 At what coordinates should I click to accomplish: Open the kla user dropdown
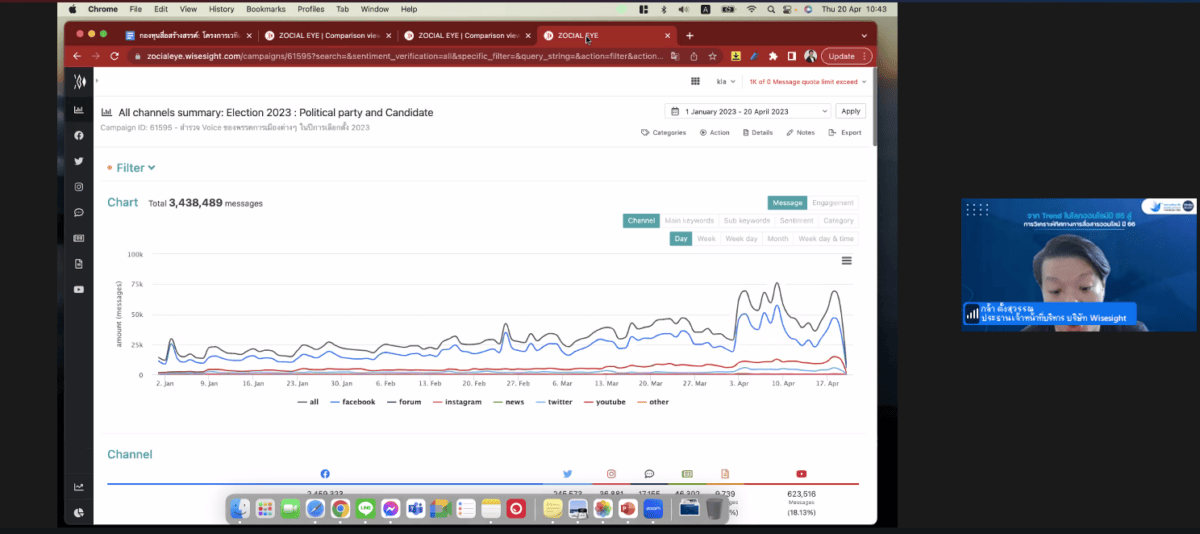(x=725, y=82)
